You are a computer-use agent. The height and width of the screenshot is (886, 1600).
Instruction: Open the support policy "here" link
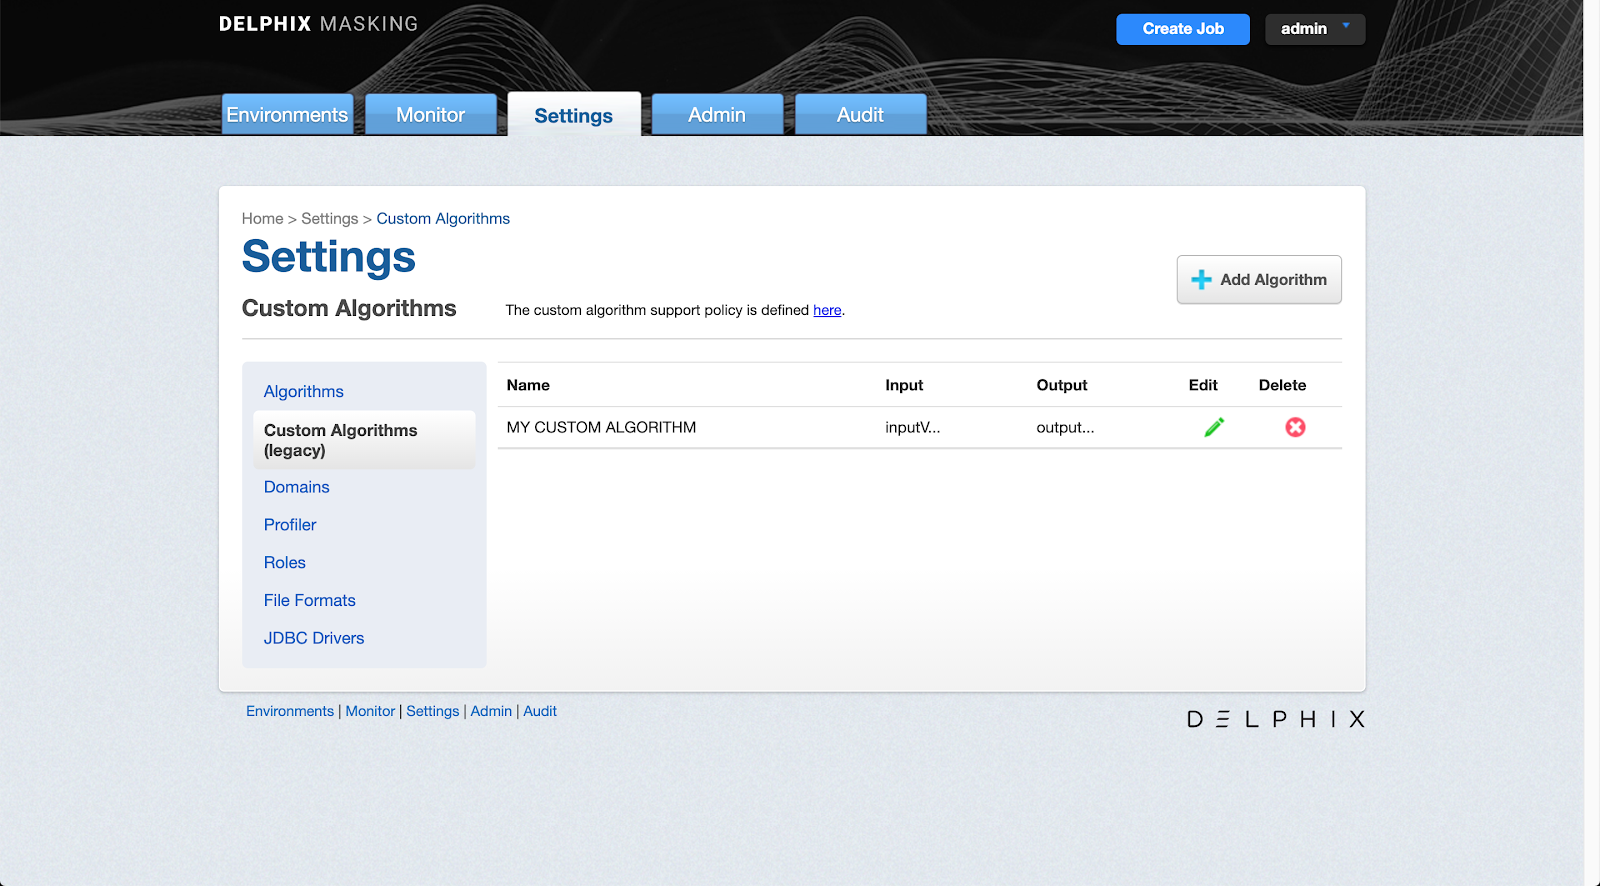coord(826,310)
